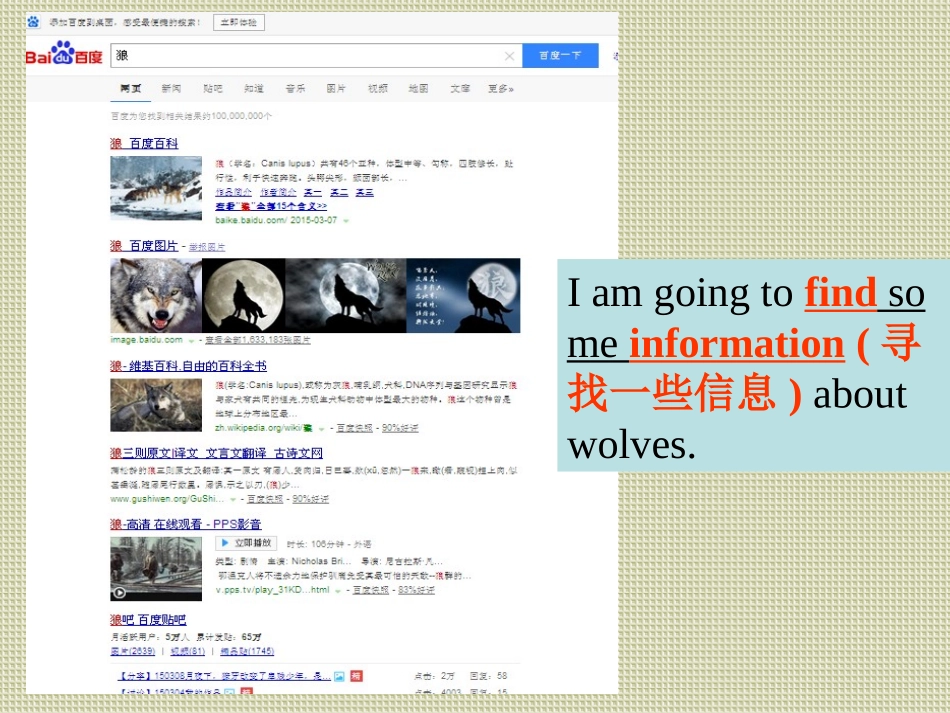This screenshot has width=950, height=713.
Task: Switch to the 新闻 news tab
Action: [x=171, y=89]
